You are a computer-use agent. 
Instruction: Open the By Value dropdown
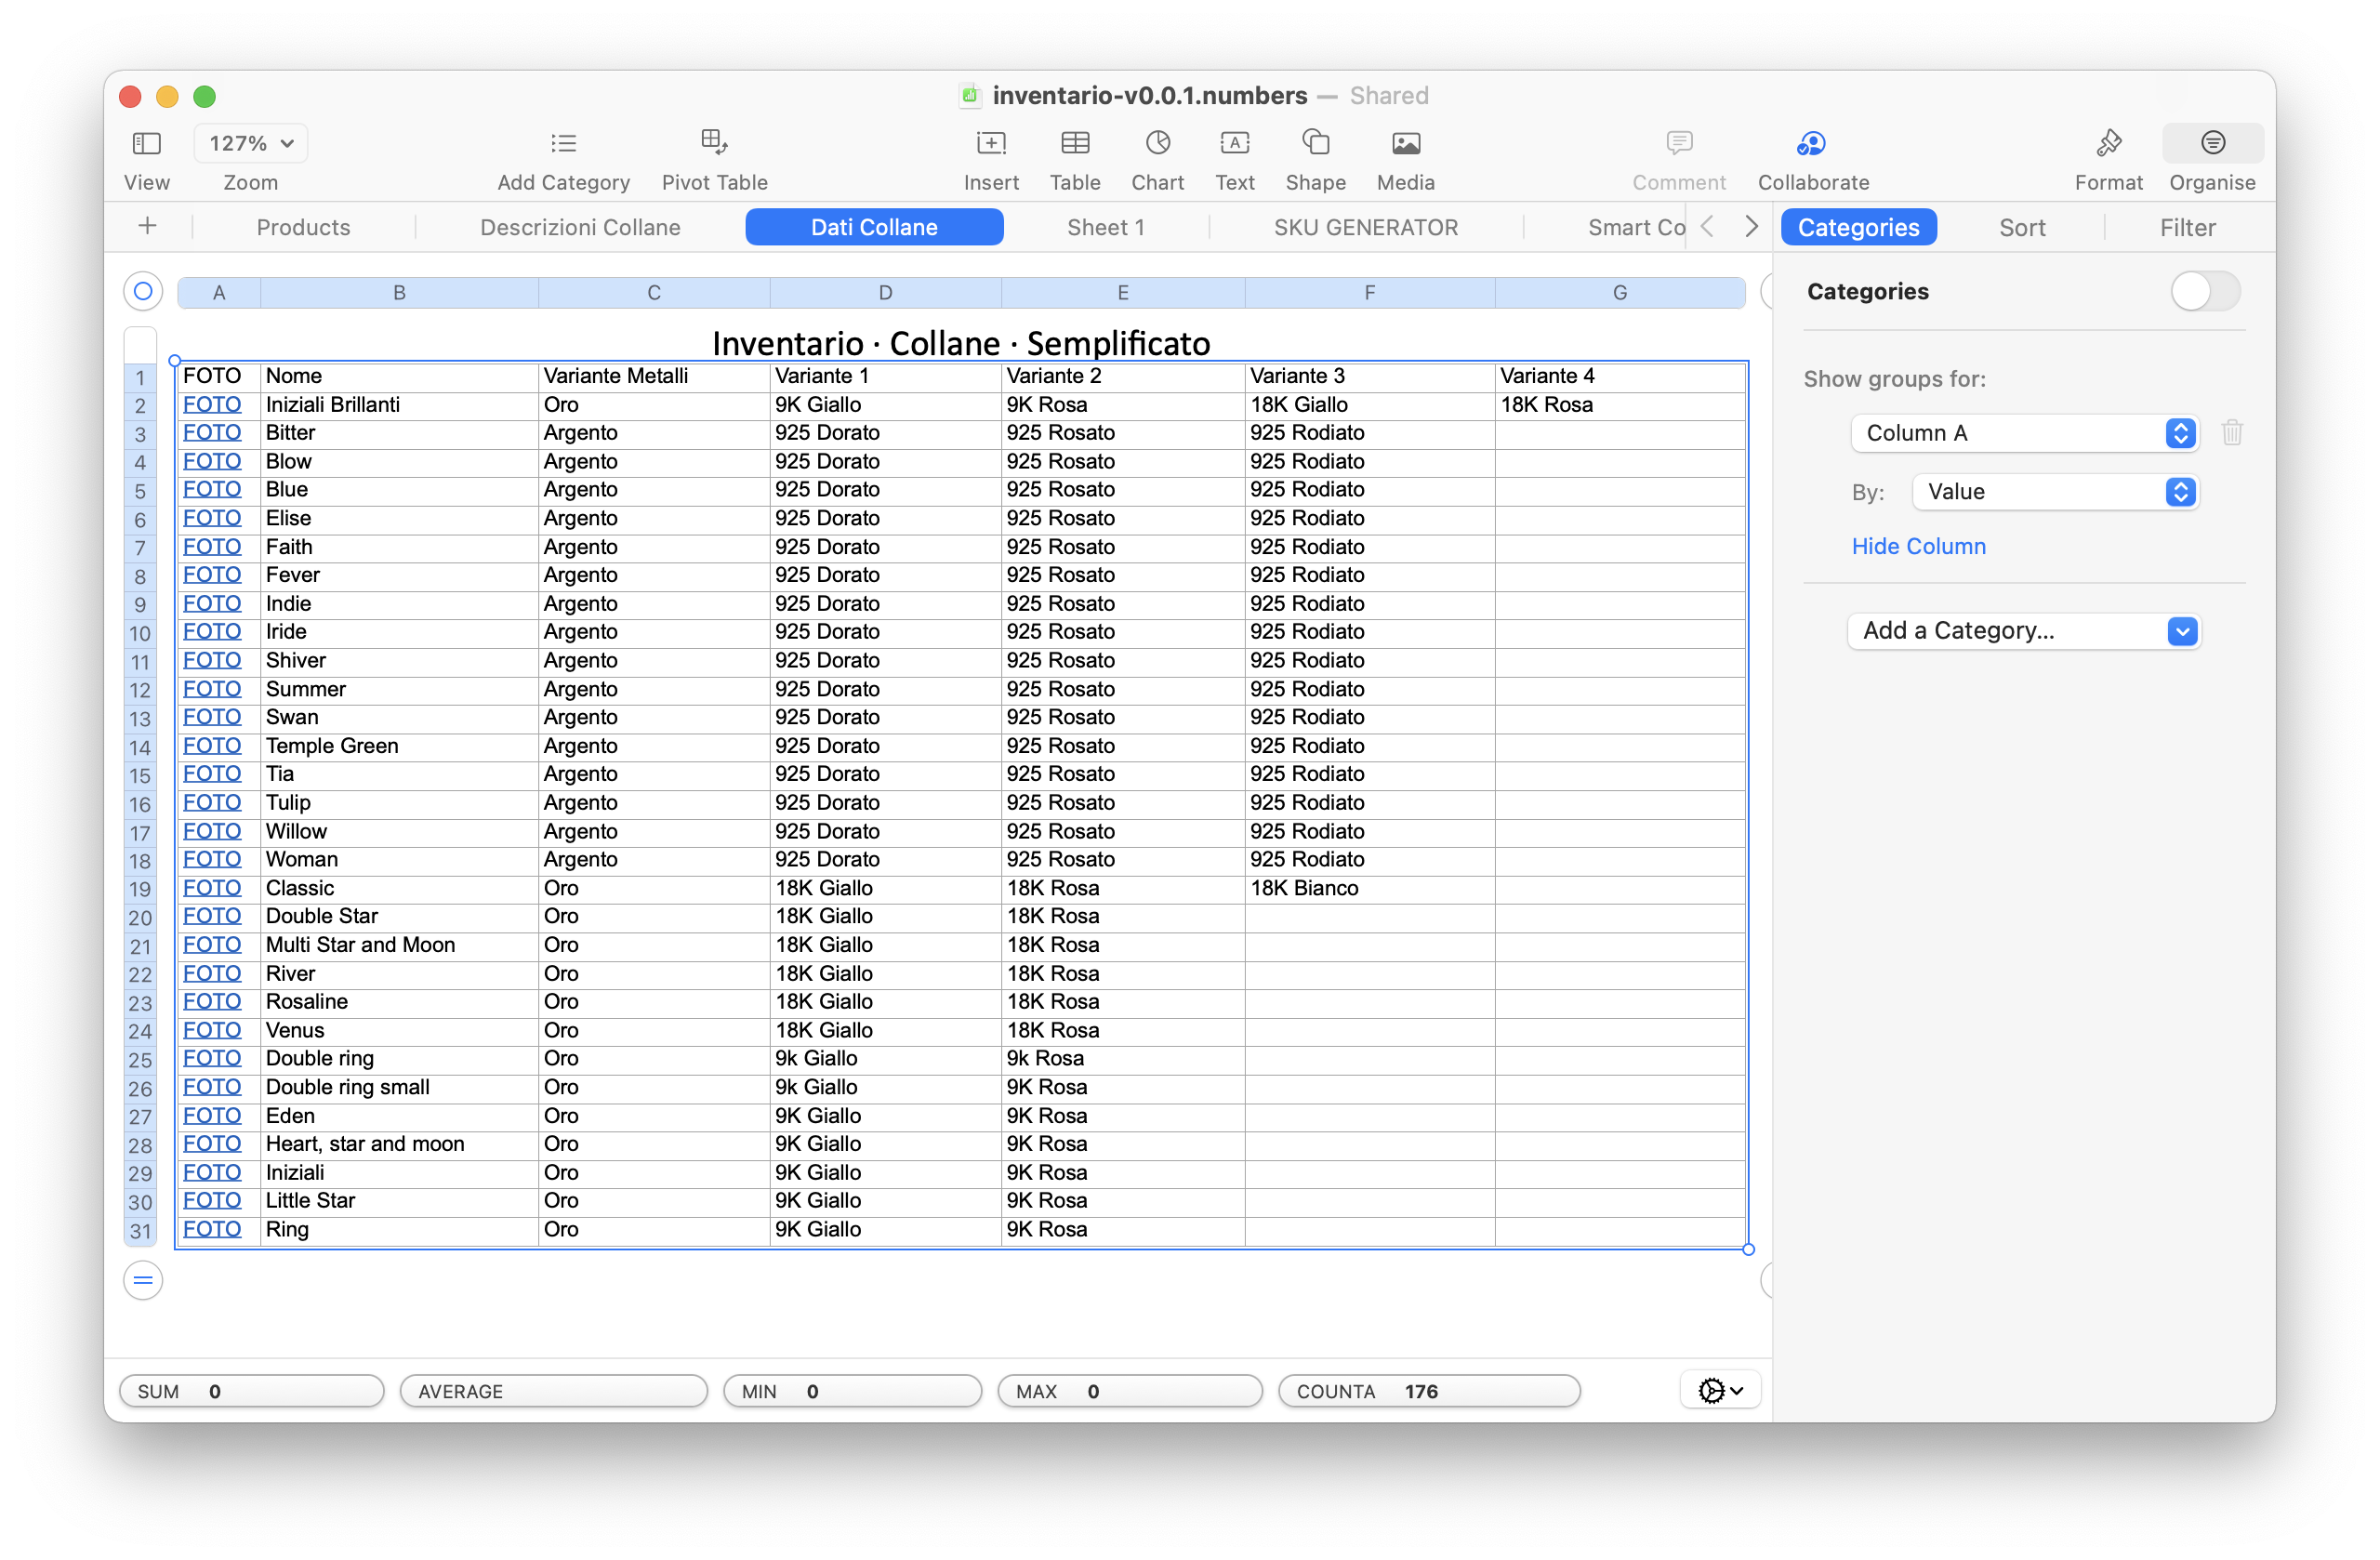coord(2054,492)
